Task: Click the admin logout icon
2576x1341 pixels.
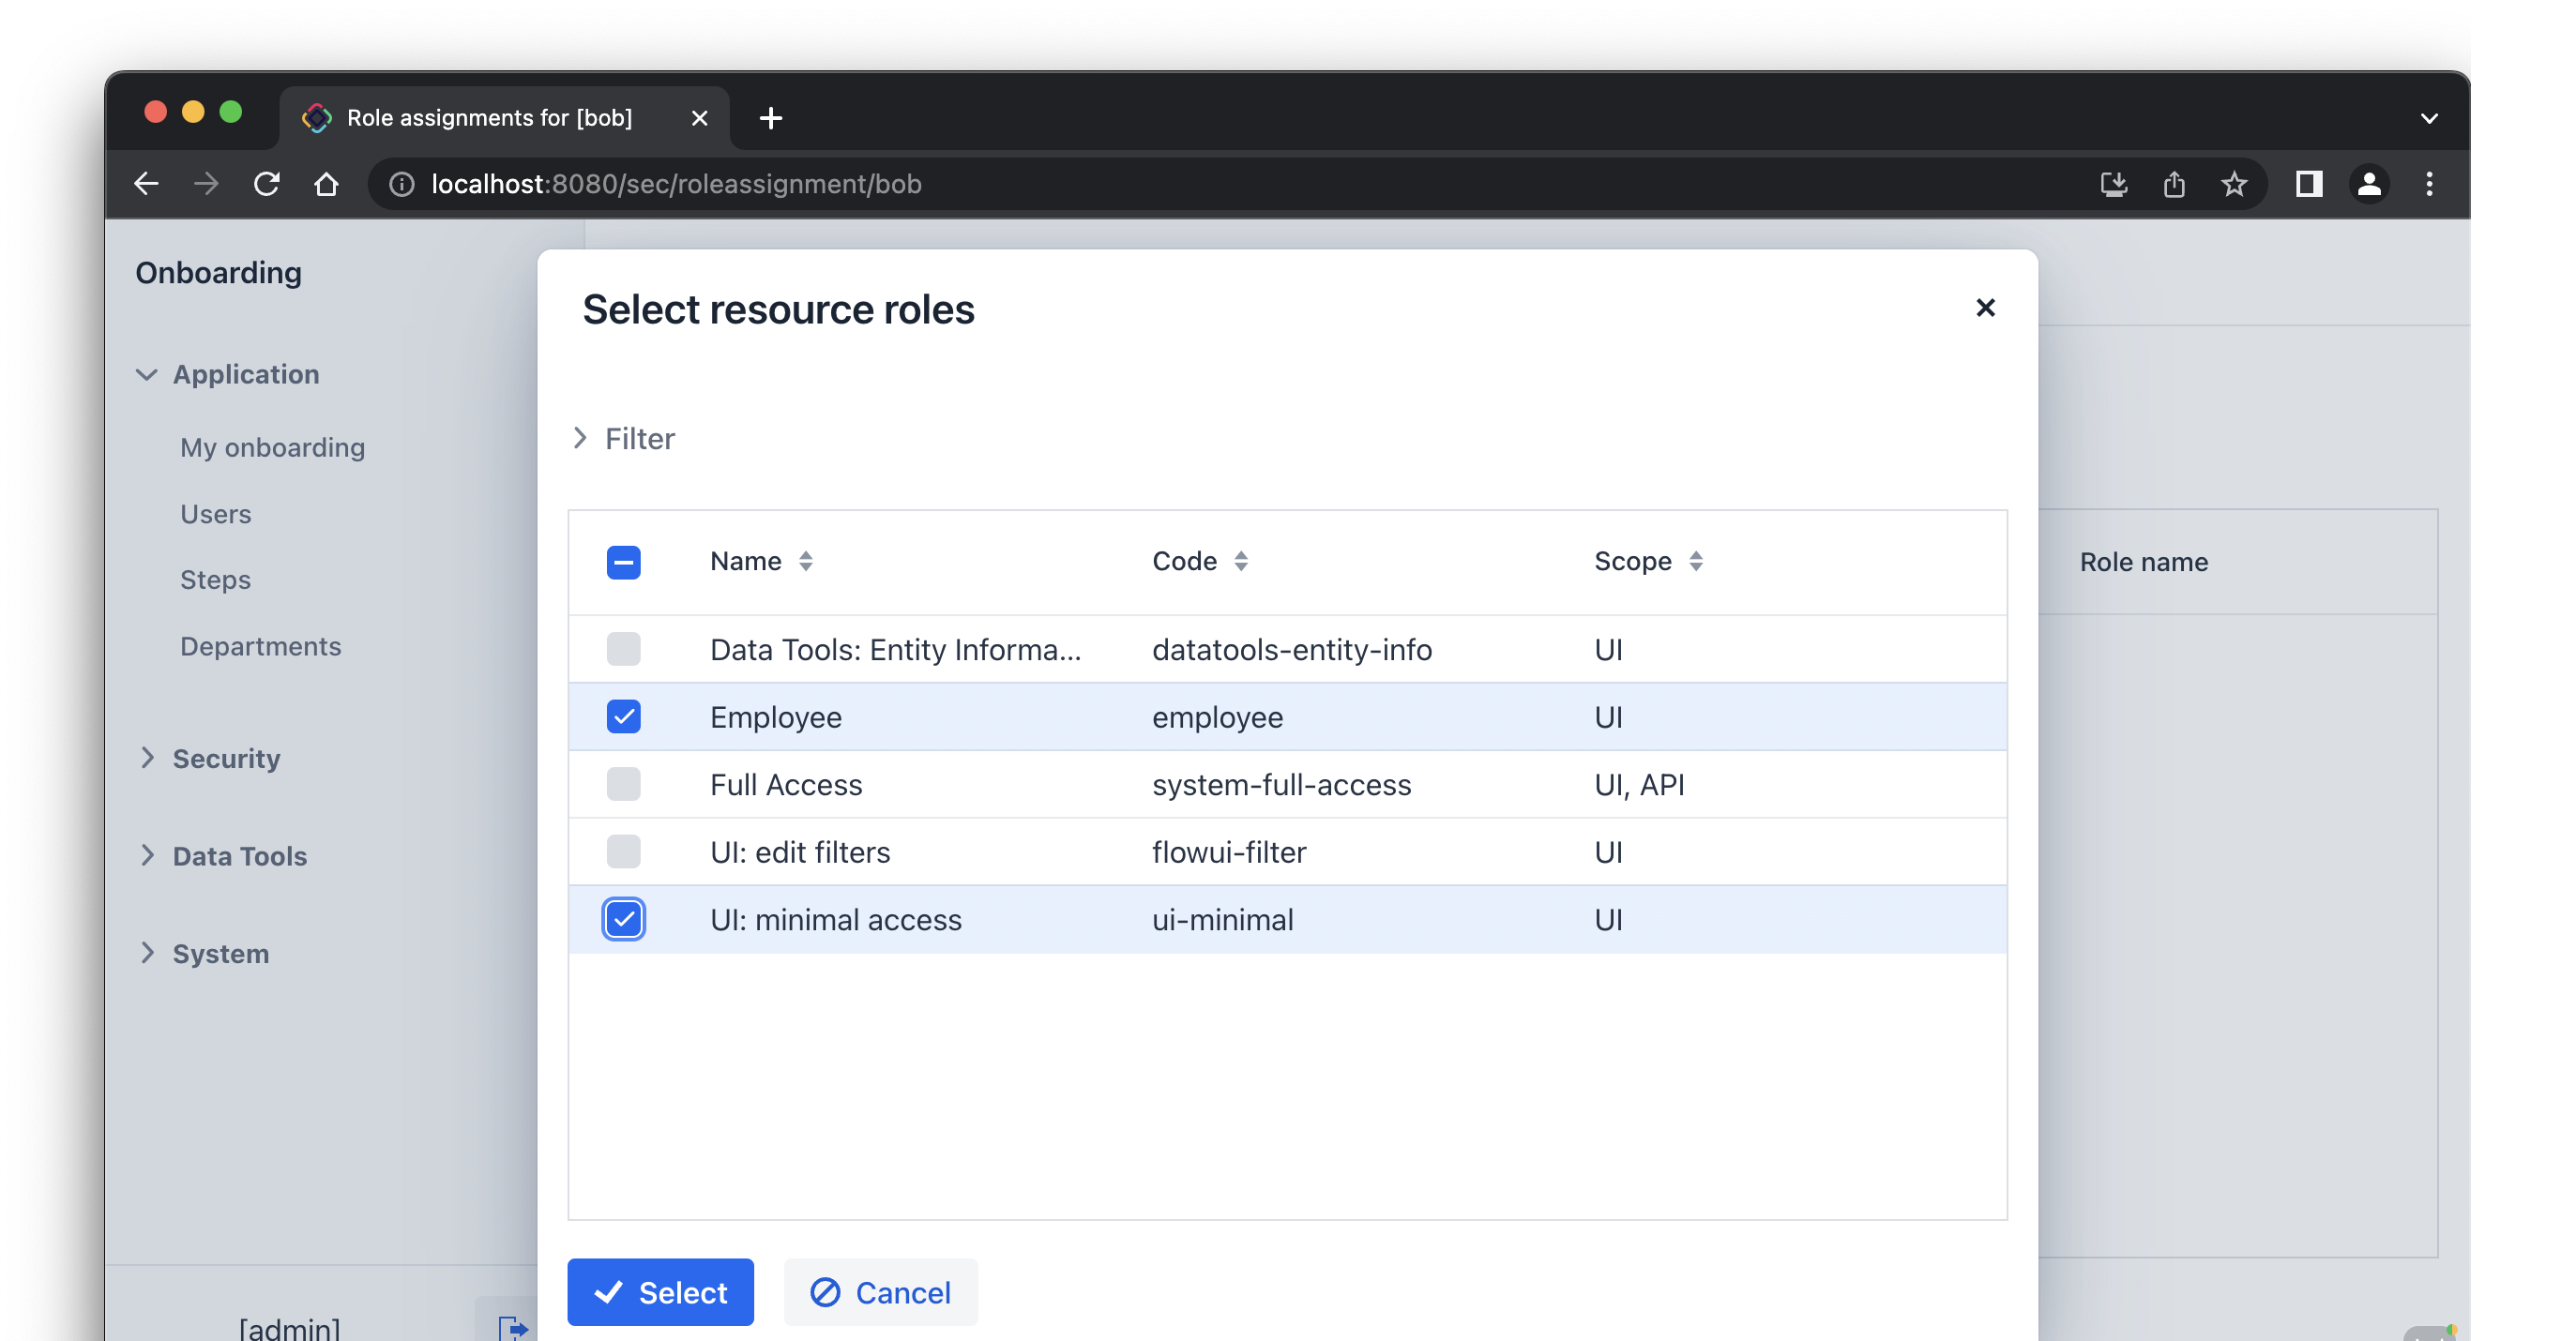Action: 513,1327
